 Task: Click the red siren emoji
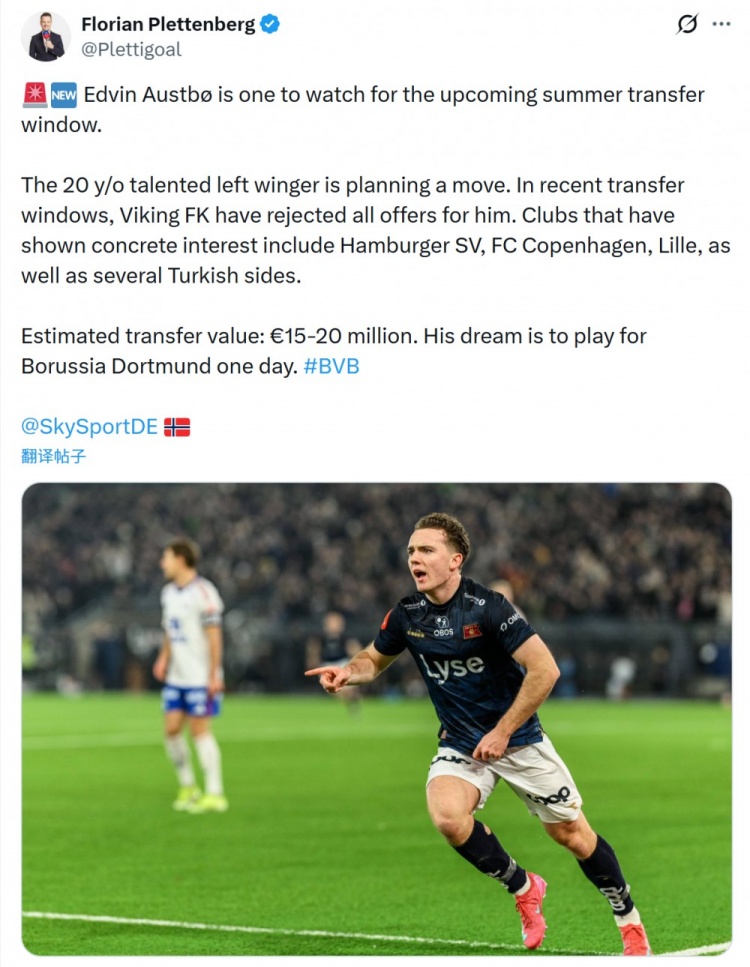[x=32, y=95]
